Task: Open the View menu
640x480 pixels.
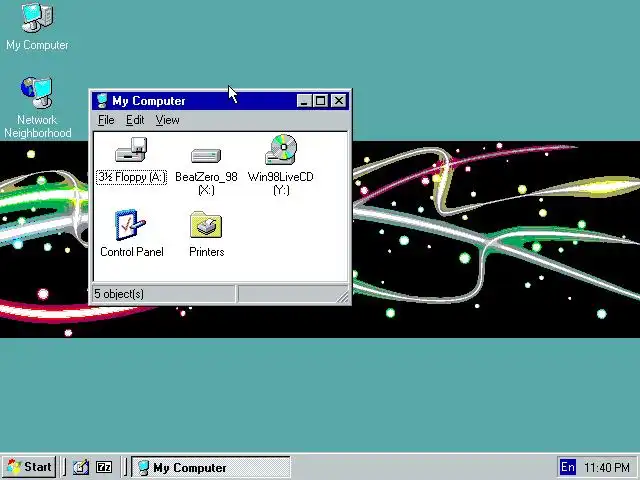Action: point(167,120)
